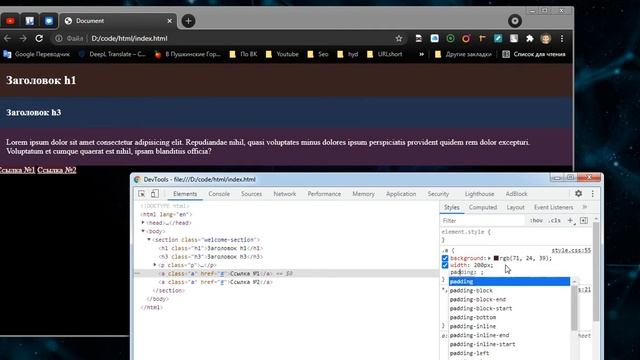Image resolution: width=640 pixels, height=360 pixels.
Task: Click the styles Filter field
Action: pyautogui.click(x=482, y=220)
